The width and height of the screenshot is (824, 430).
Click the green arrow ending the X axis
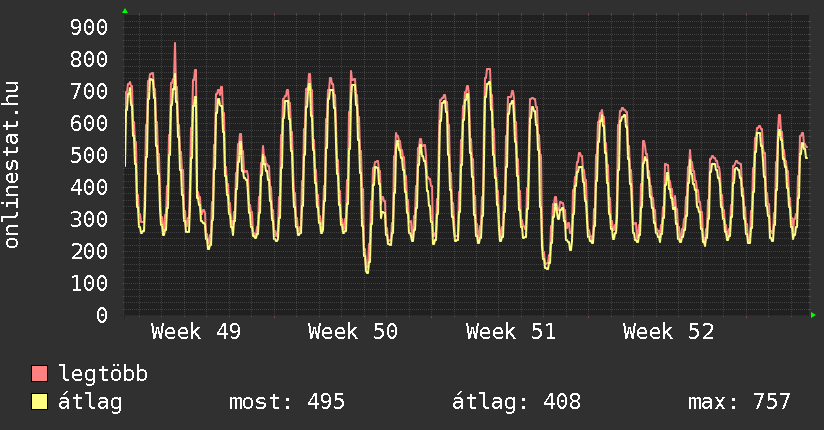814,315
